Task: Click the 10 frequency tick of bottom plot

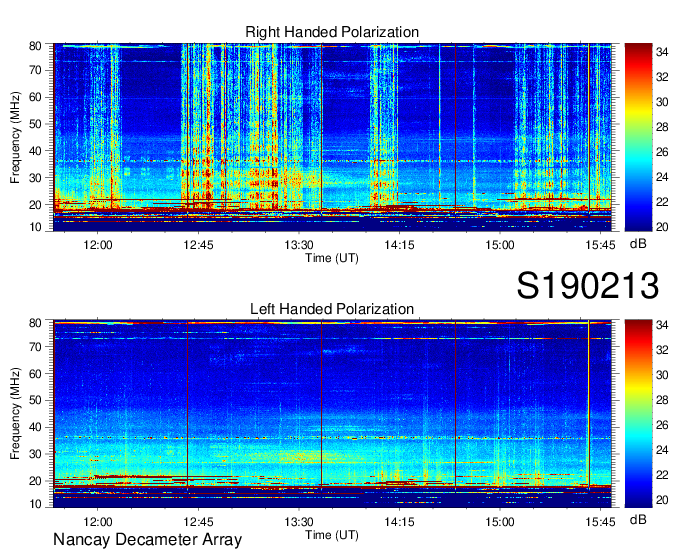Action: (x=35, y=504)
